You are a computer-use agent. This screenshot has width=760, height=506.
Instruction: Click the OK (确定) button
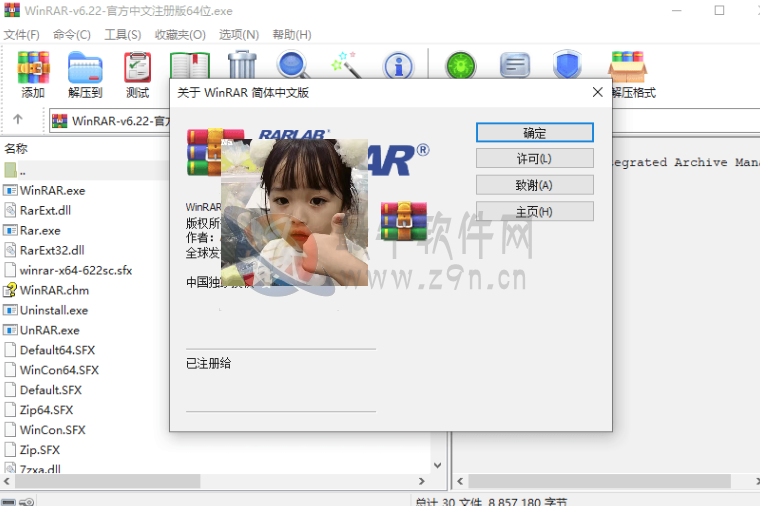point(535,132)
